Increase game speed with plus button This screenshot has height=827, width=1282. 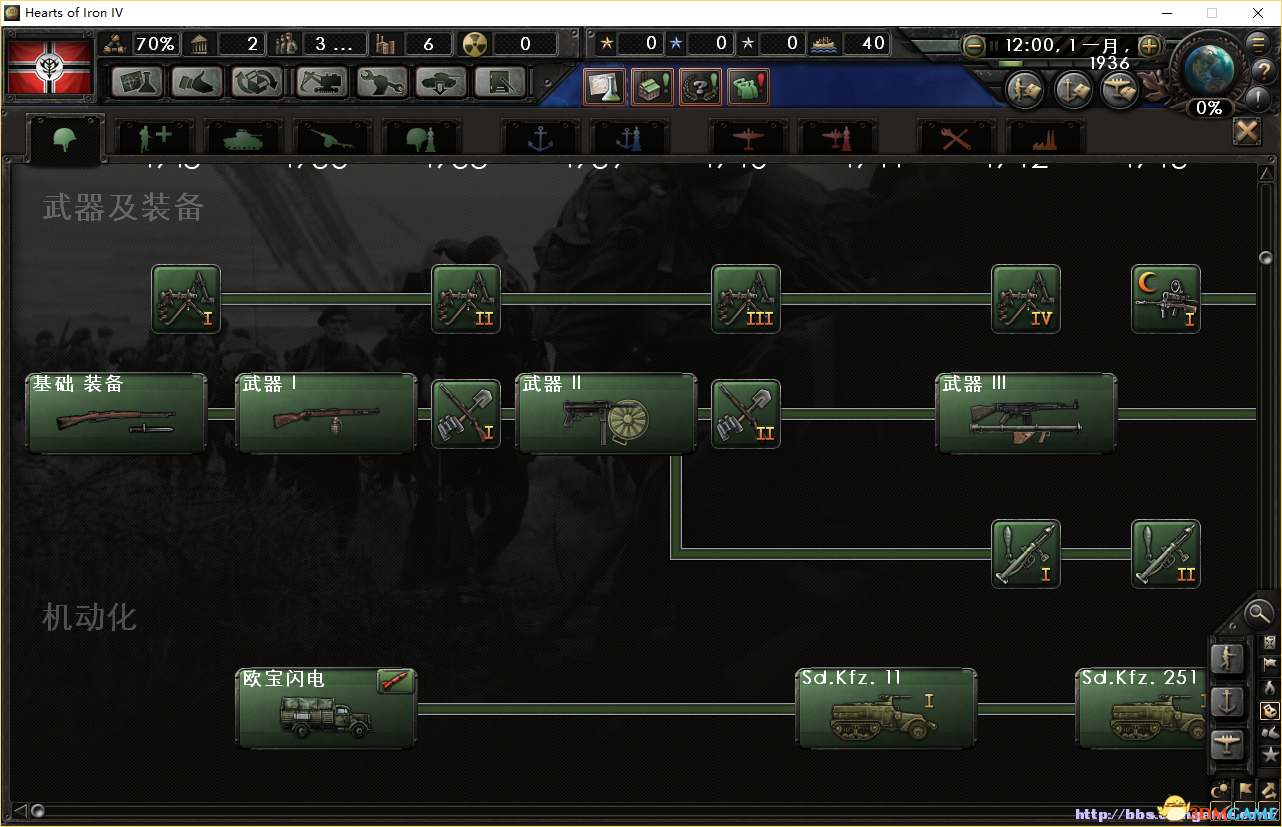[x=1149, y=45]
